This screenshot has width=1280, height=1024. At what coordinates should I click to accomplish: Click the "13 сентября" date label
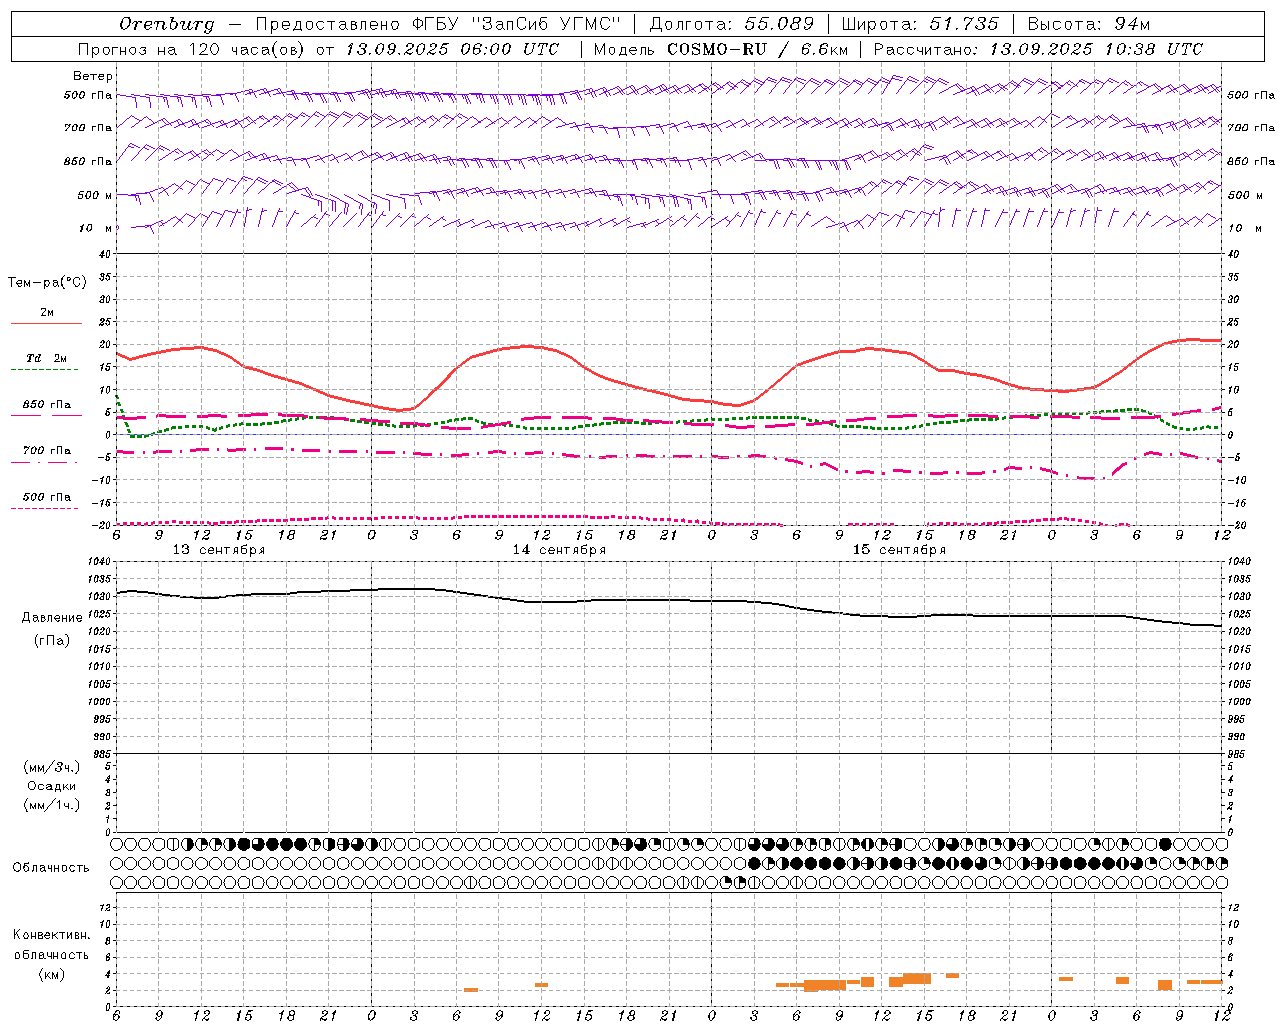pos(219,550)
